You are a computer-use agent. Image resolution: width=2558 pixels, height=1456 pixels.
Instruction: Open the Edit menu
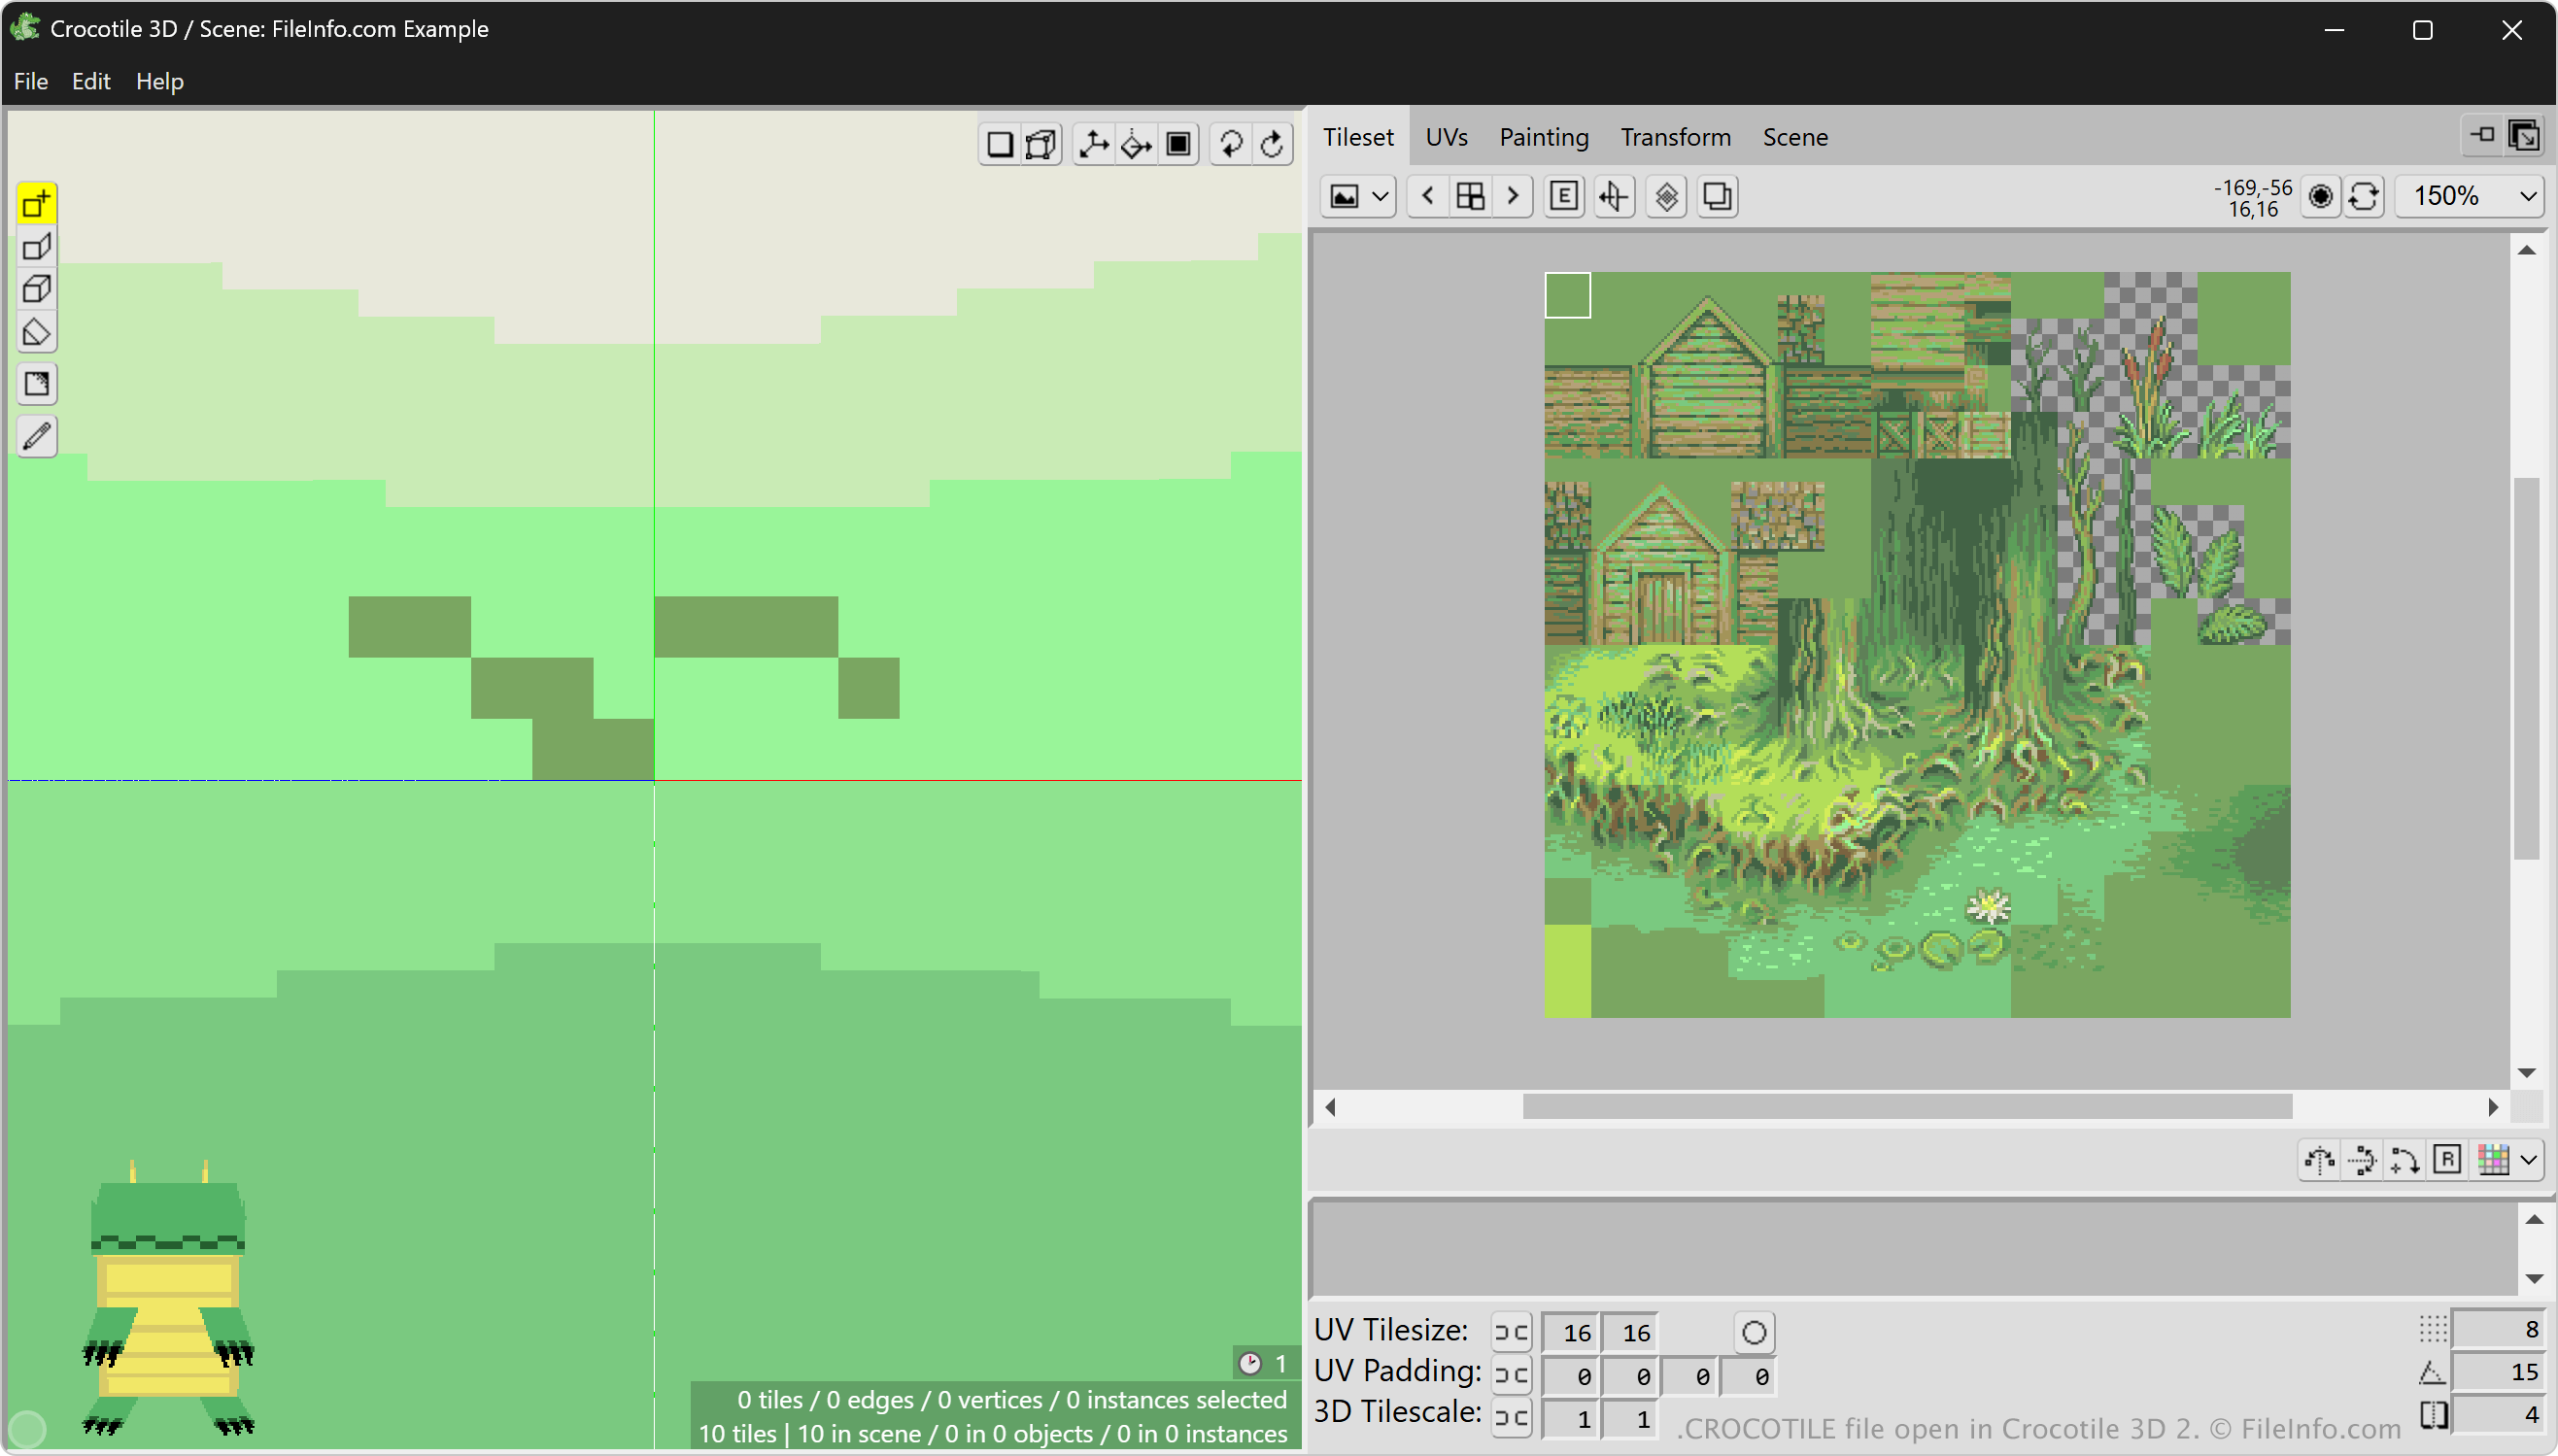(91, 81)
